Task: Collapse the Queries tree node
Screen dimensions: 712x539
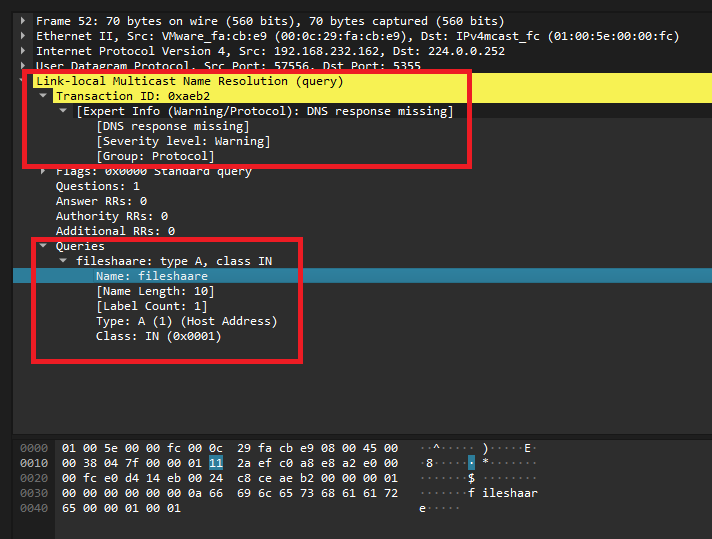Action: [44, 246]
